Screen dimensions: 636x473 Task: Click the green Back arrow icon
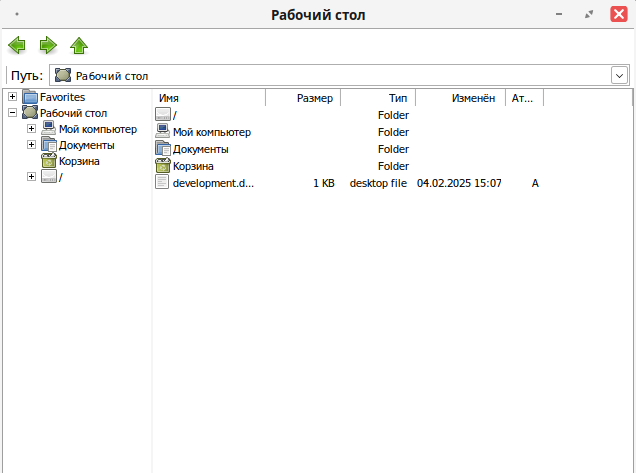[x=17, y=45]
